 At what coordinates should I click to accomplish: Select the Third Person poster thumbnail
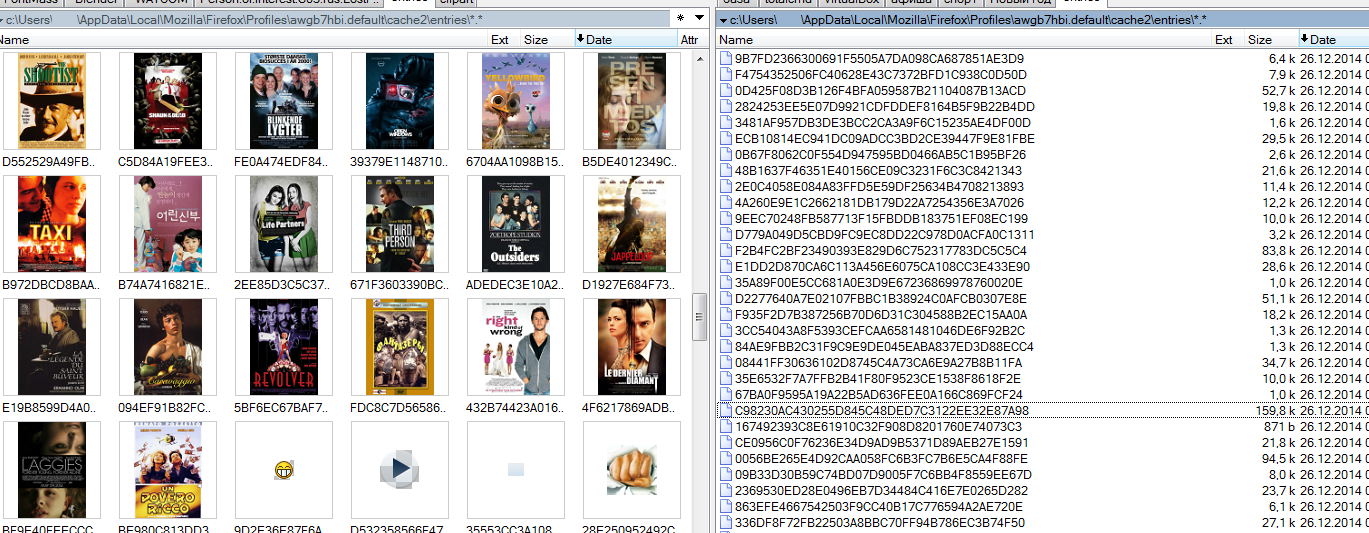click(400, 224)
